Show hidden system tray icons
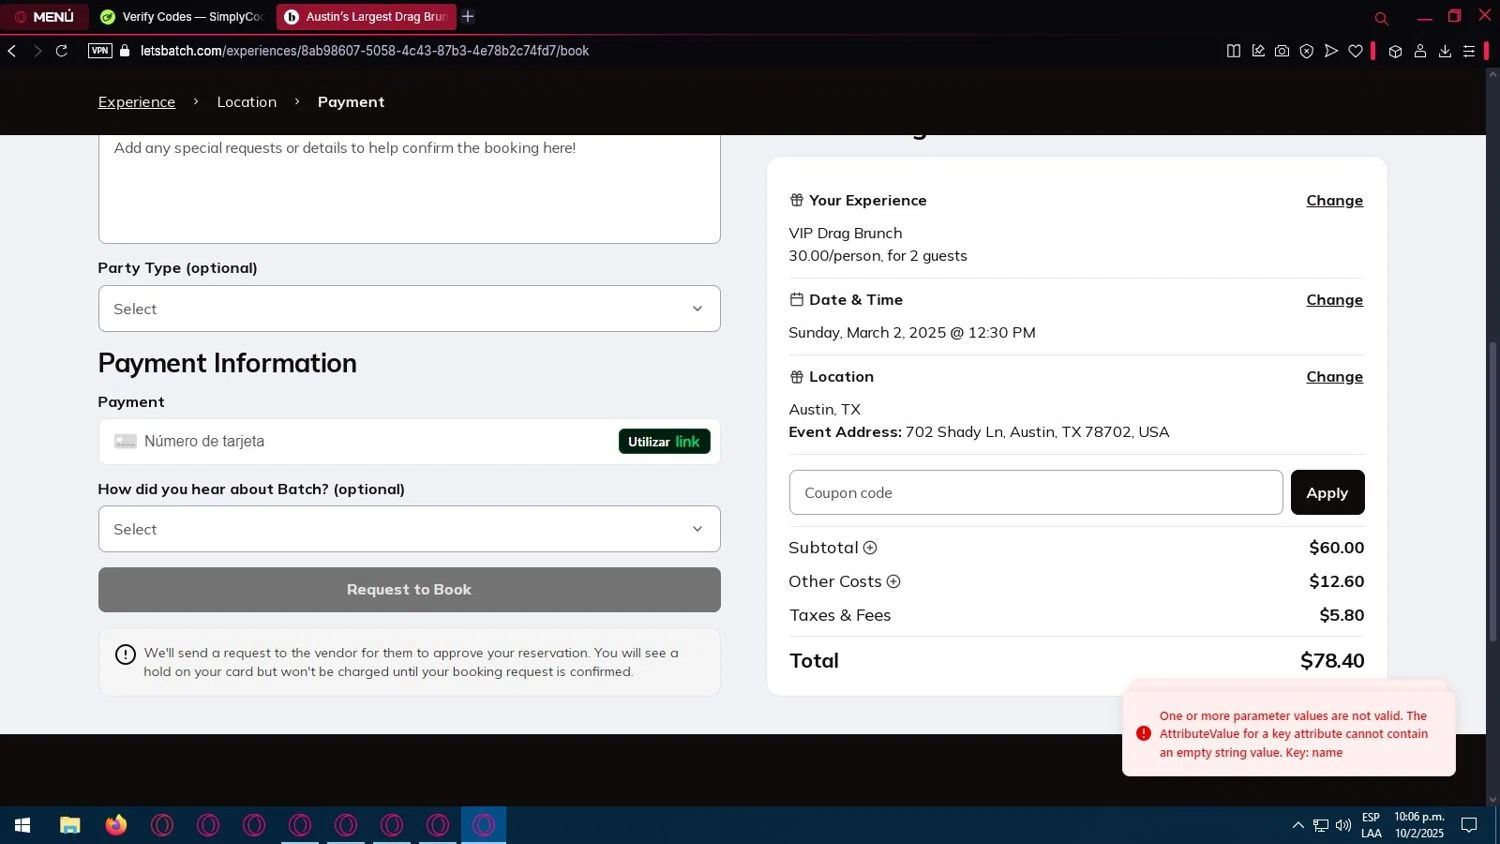1500x844 pixels. pos(1298,826)
